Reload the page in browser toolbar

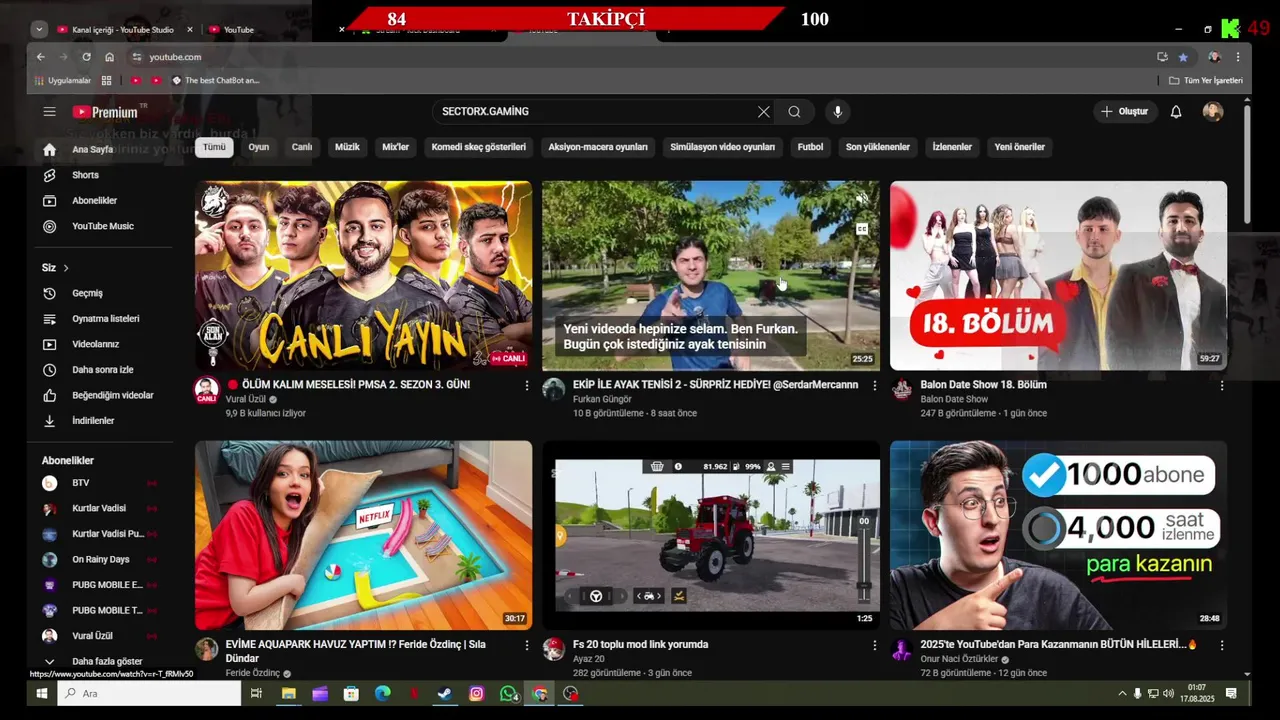coord(86,57)
